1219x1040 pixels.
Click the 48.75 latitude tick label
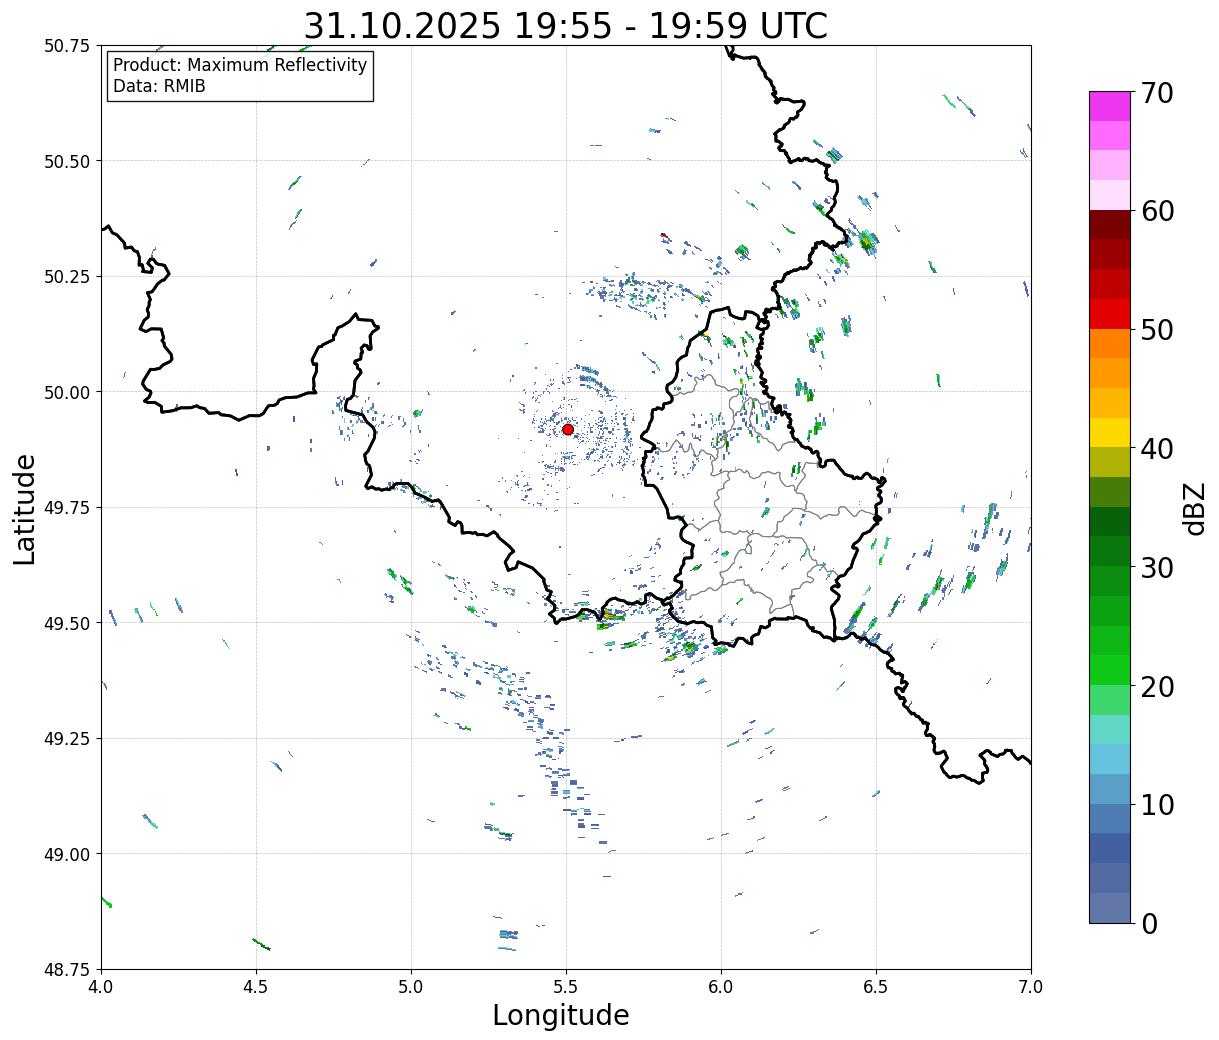(x=67, y=969)
